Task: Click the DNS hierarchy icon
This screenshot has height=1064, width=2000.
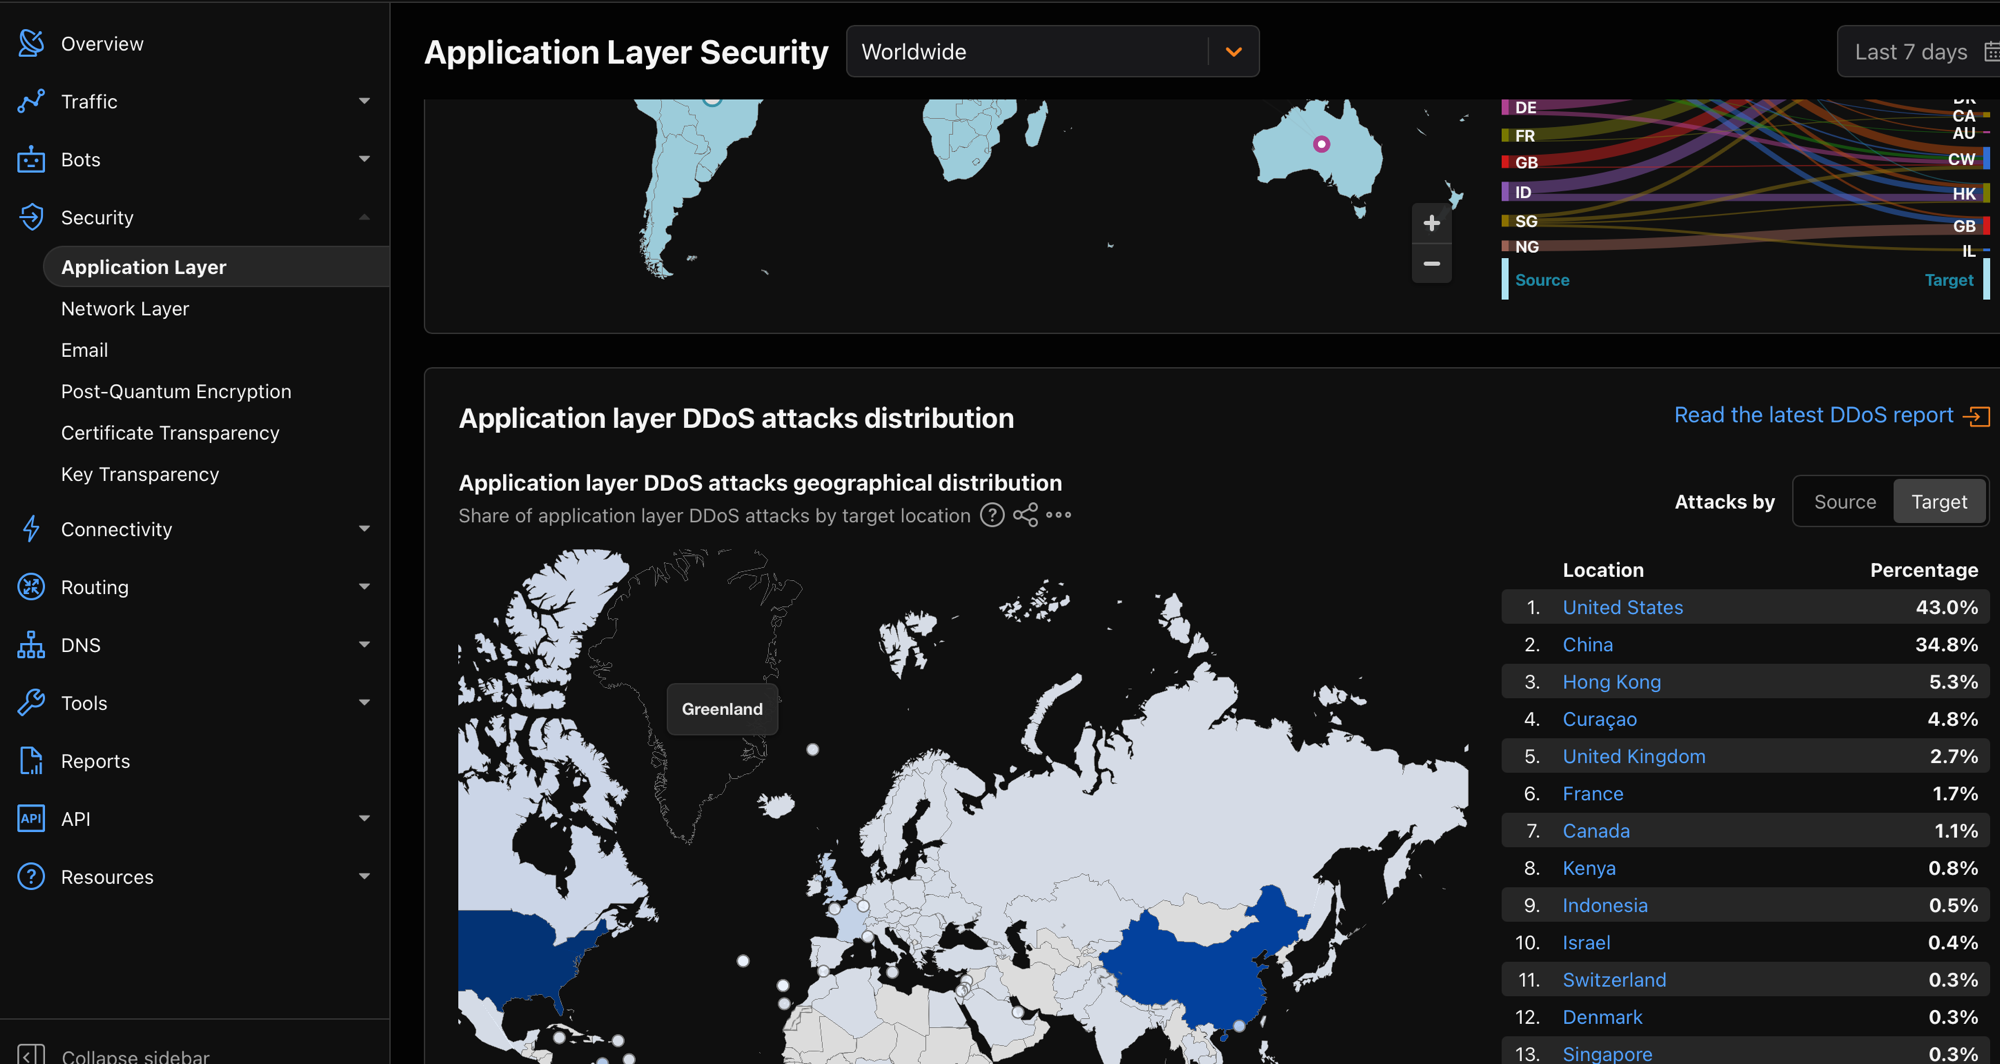Action: pos(31,645)
